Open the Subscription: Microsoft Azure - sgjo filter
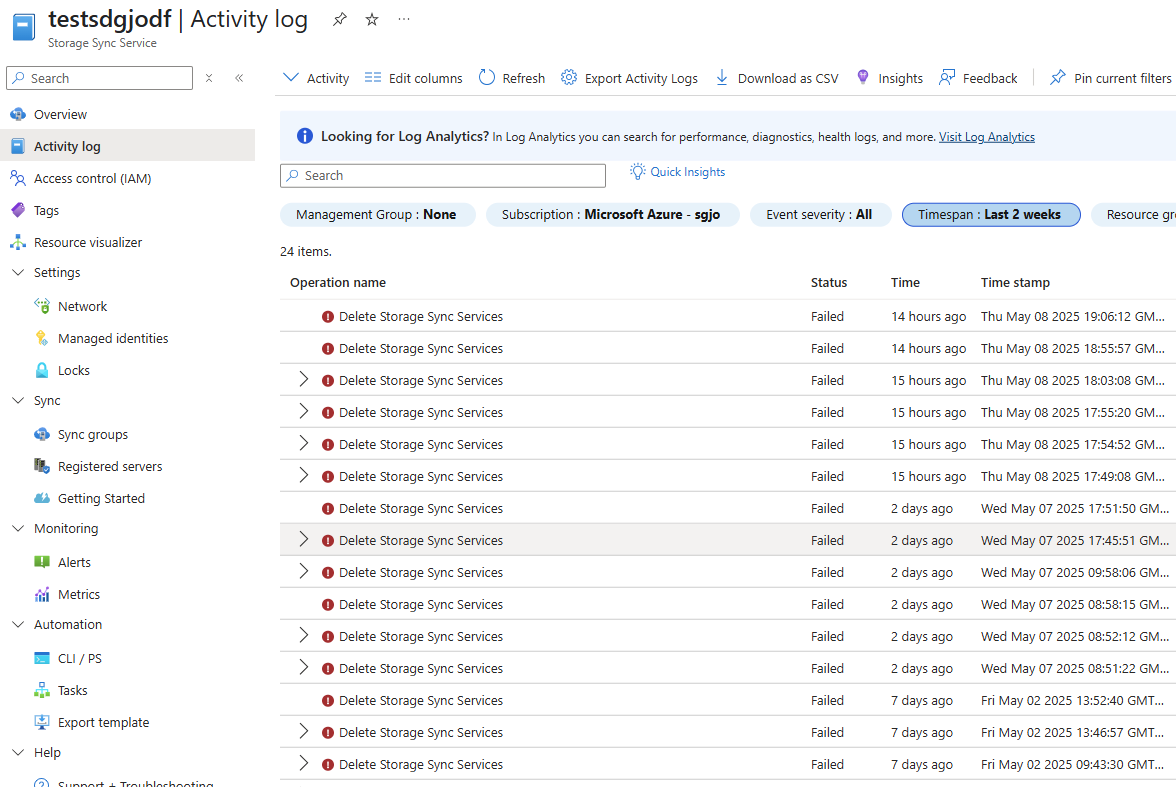 tap(612, 215)
